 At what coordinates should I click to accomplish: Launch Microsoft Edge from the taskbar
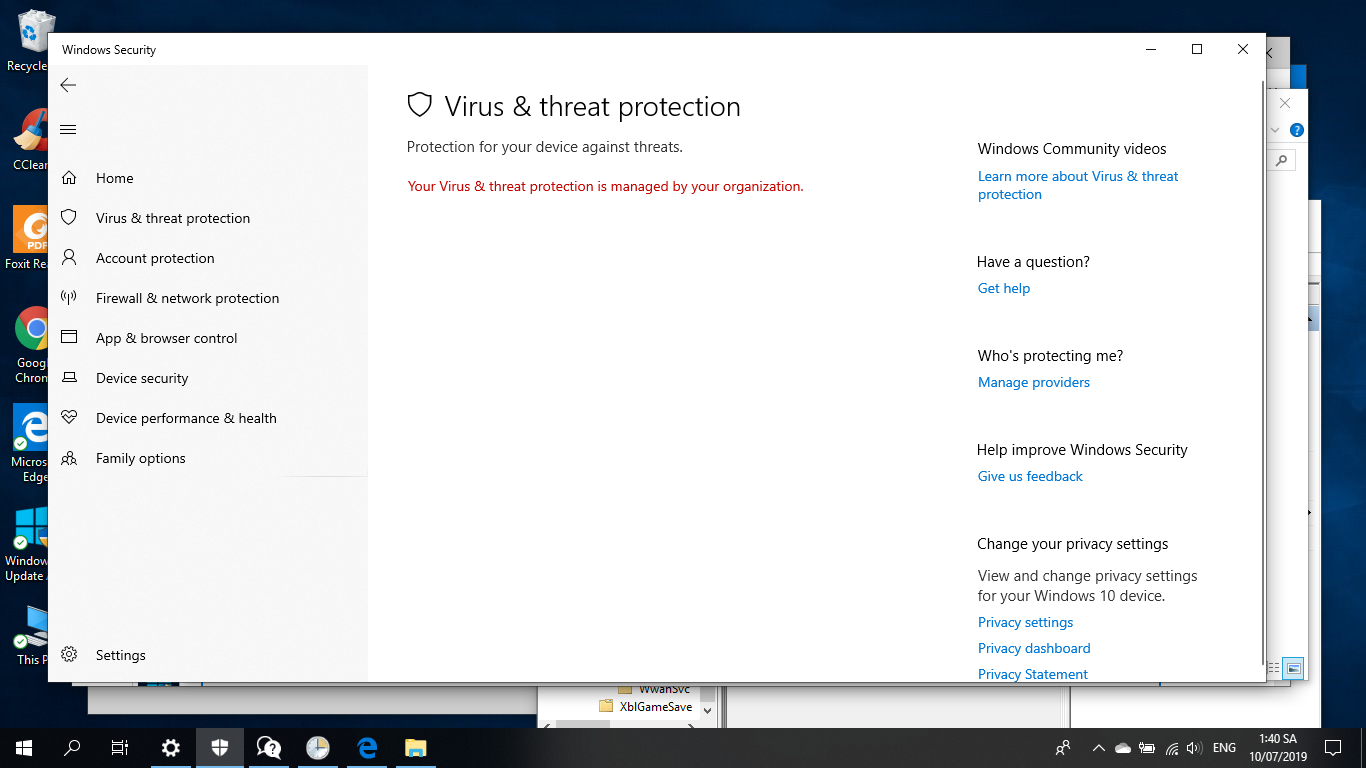366,747
